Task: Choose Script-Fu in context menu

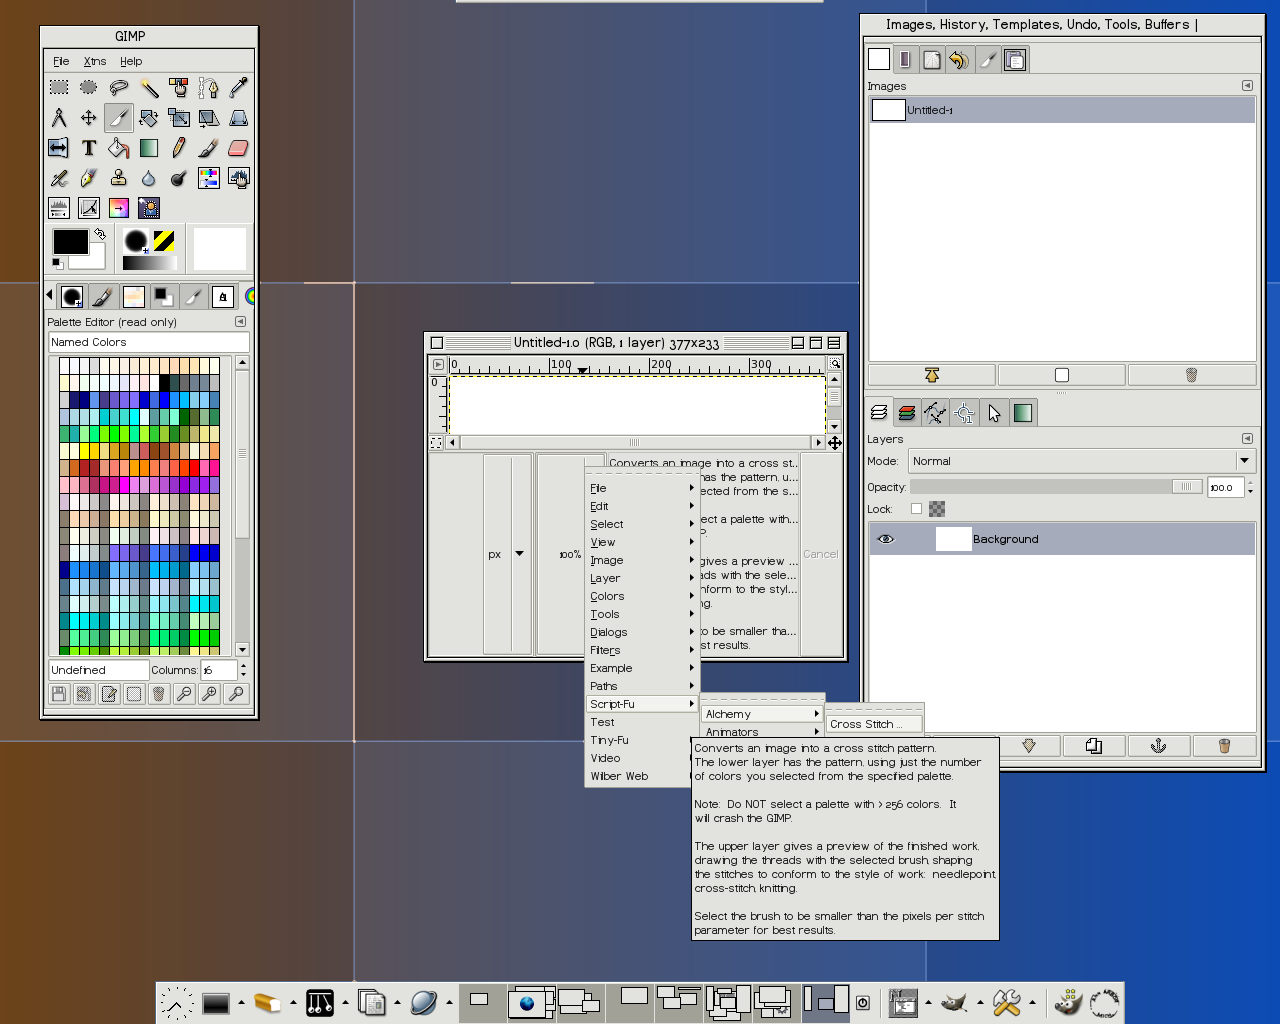Action: pyautogui.click(x=642, y=704)
